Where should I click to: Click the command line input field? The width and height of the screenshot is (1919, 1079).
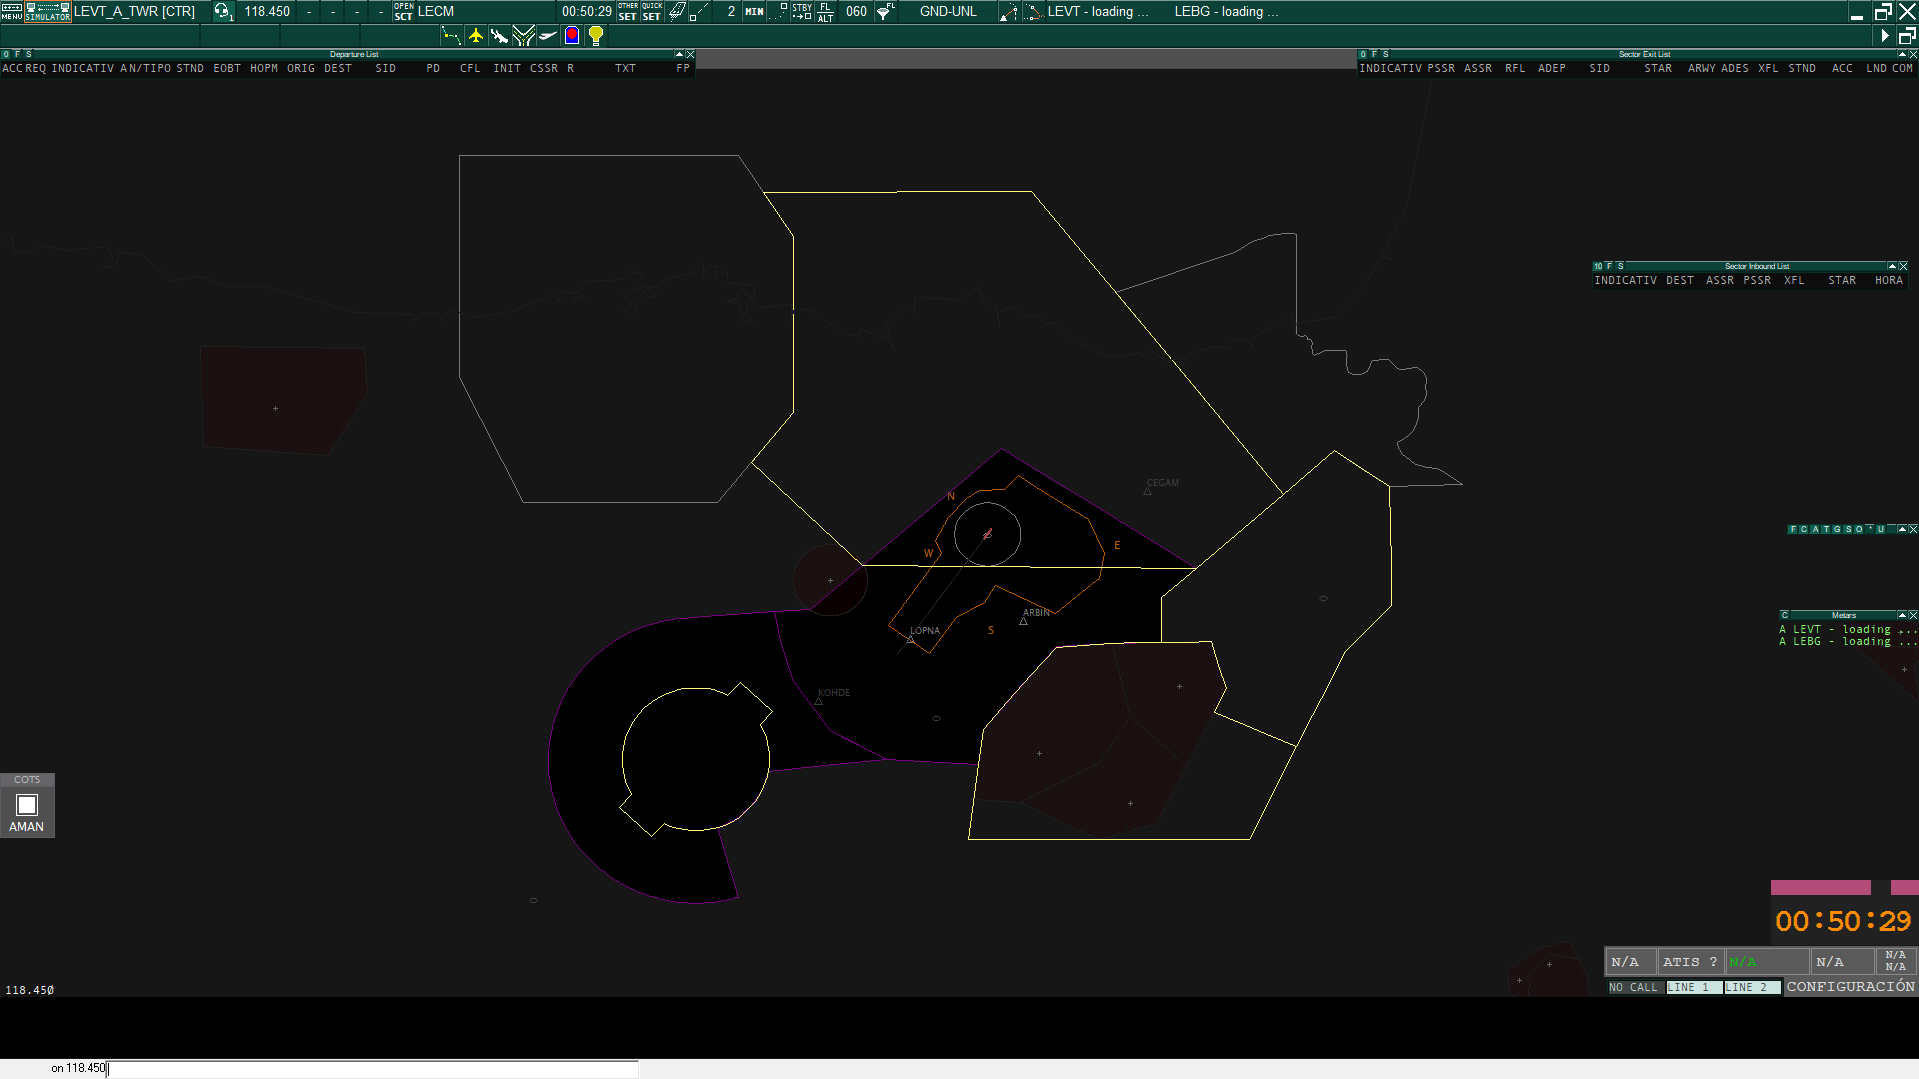[x=372, y=1069]
